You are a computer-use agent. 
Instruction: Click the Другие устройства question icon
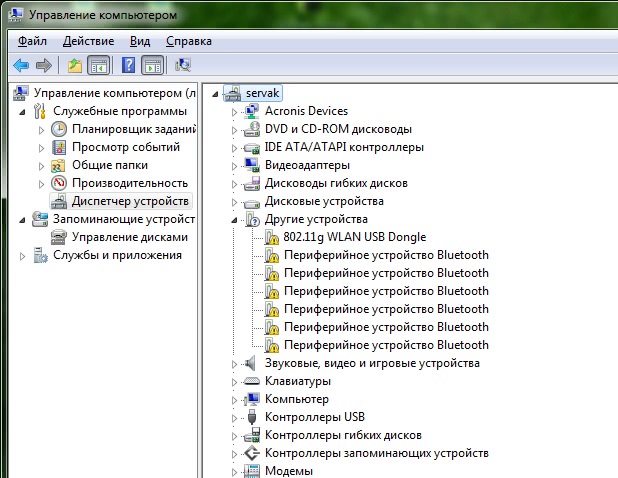pos(252,219)
